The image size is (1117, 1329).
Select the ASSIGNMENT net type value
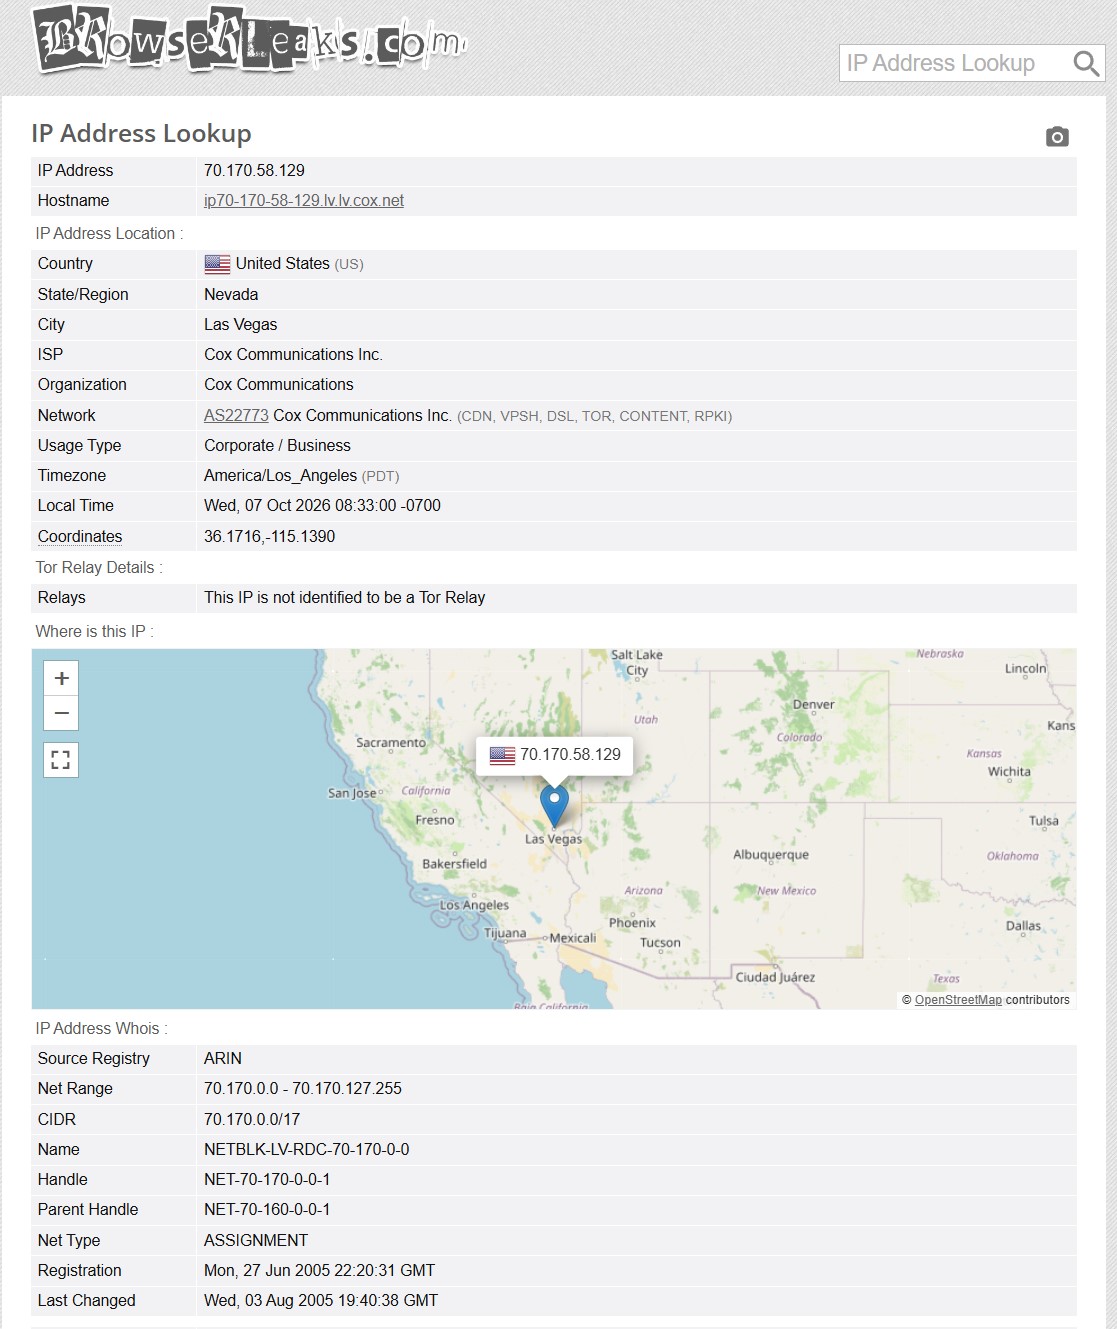click(256, 1240)
